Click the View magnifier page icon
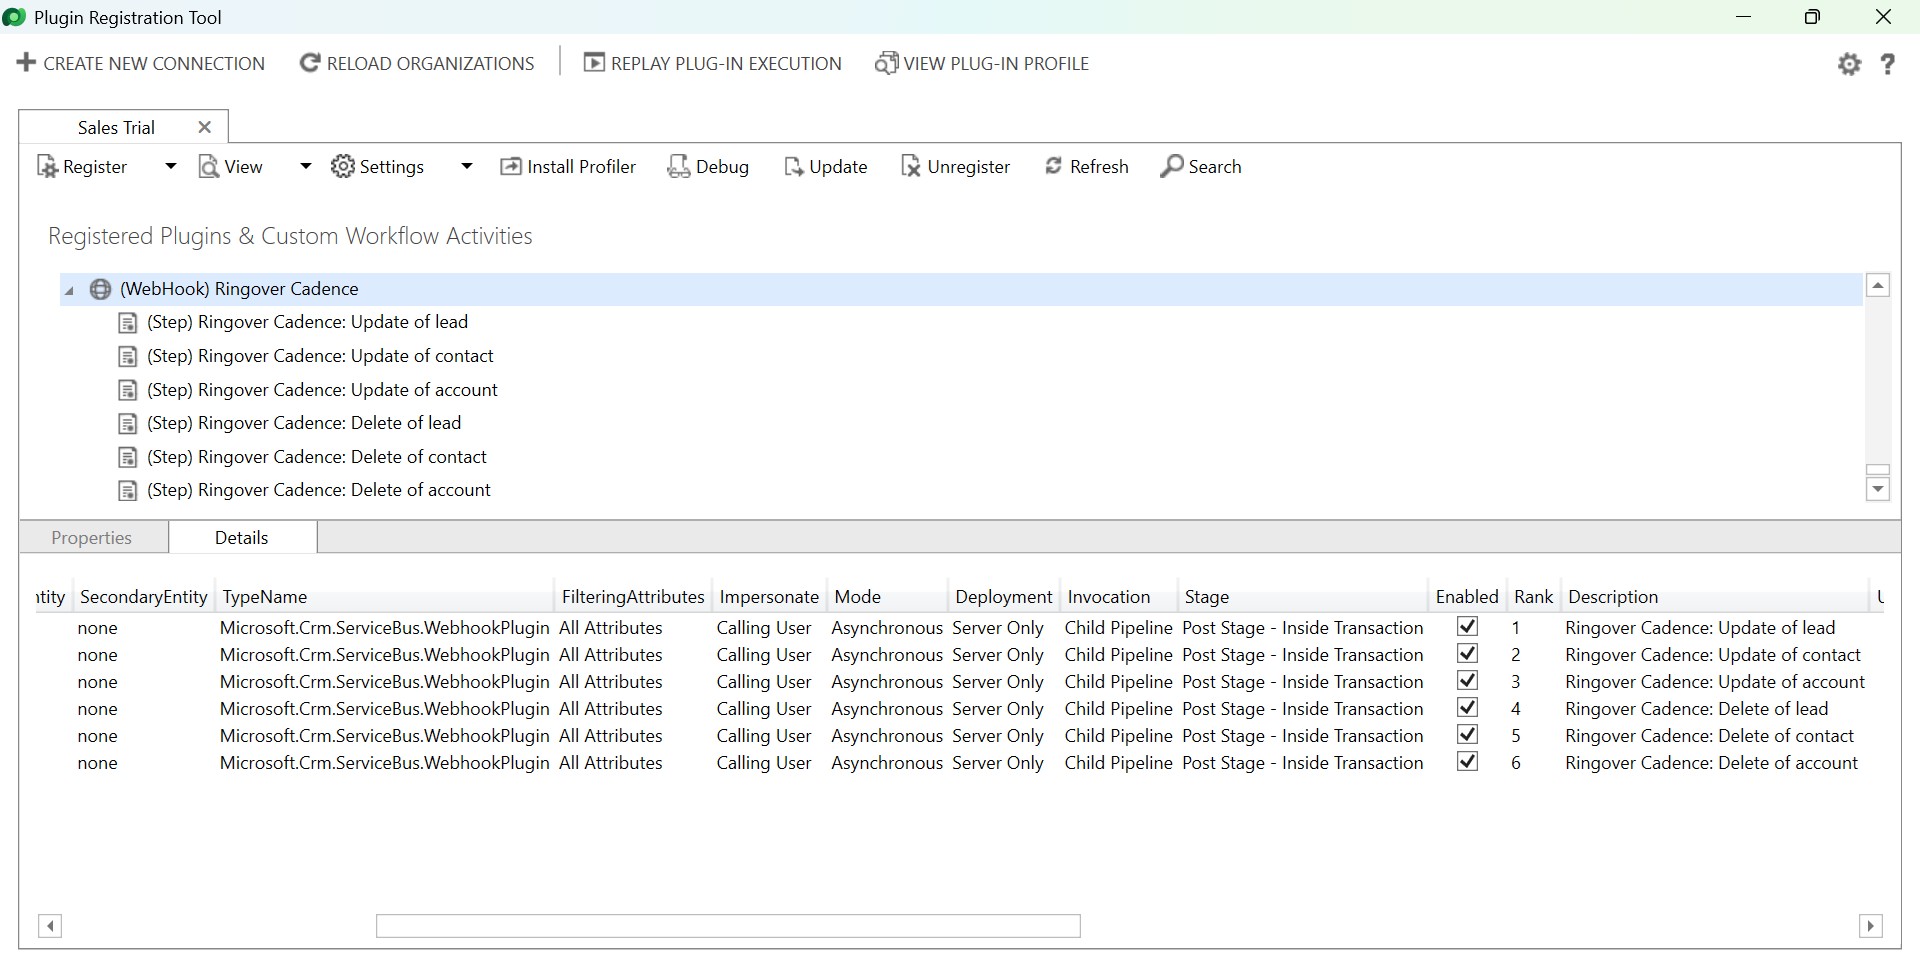 tap(208, 167)
